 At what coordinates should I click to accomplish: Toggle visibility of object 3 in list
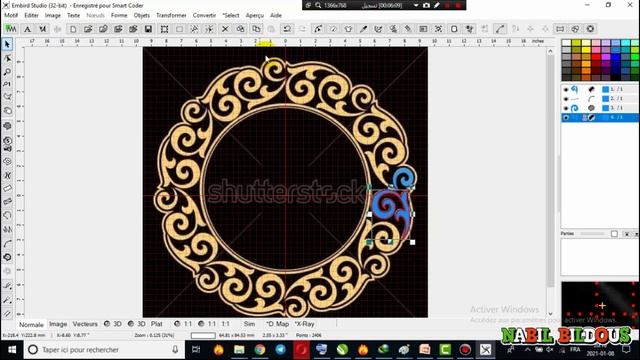[566, 108]
